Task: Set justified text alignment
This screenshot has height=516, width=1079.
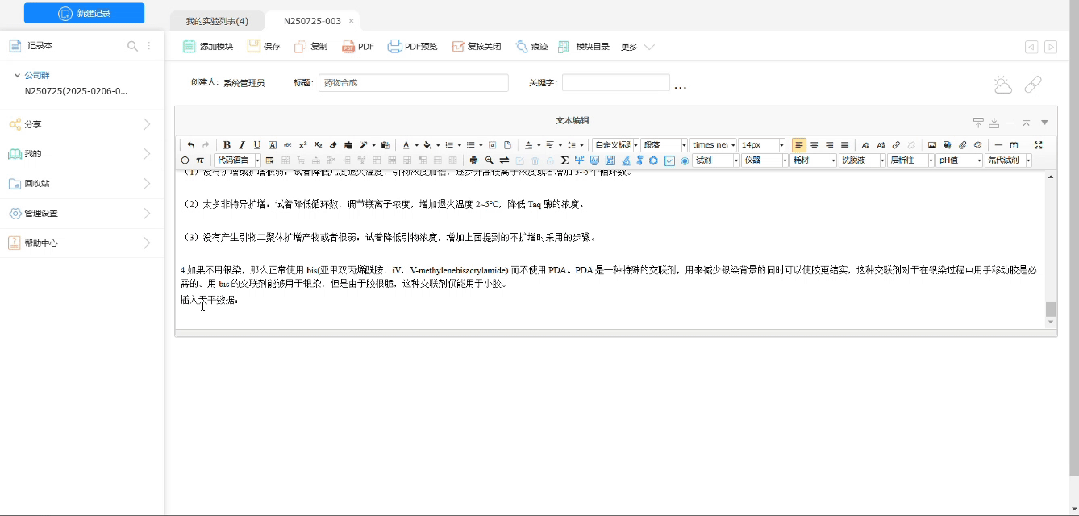Action: tap(844, 145)
